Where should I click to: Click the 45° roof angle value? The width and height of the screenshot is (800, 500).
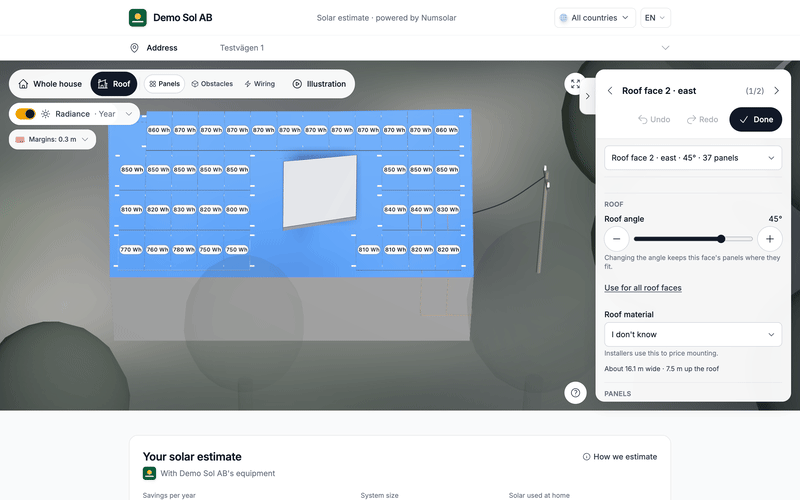775,219
